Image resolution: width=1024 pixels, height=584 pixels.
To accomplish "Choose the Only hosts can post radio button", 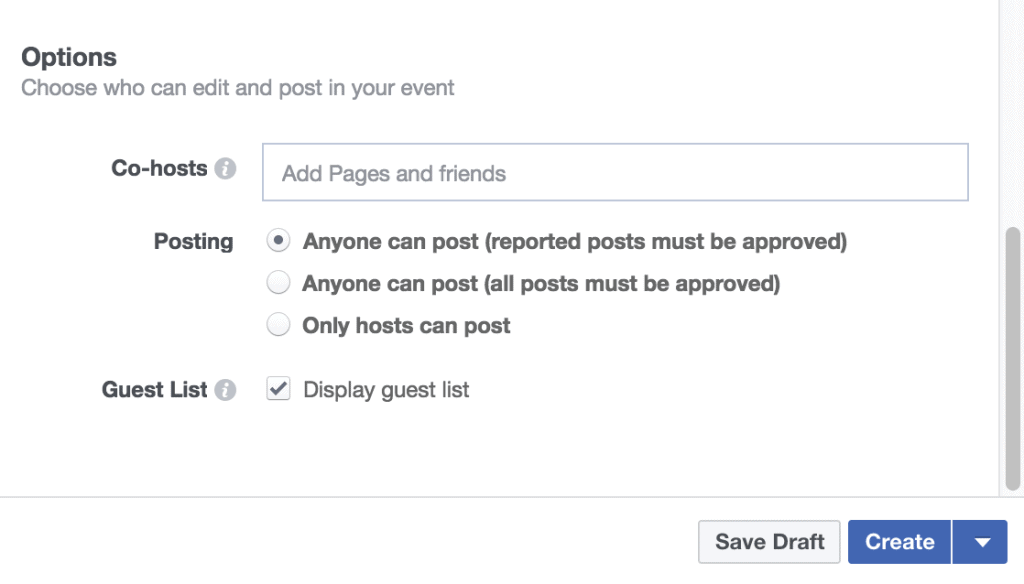I will click(278, 325).
